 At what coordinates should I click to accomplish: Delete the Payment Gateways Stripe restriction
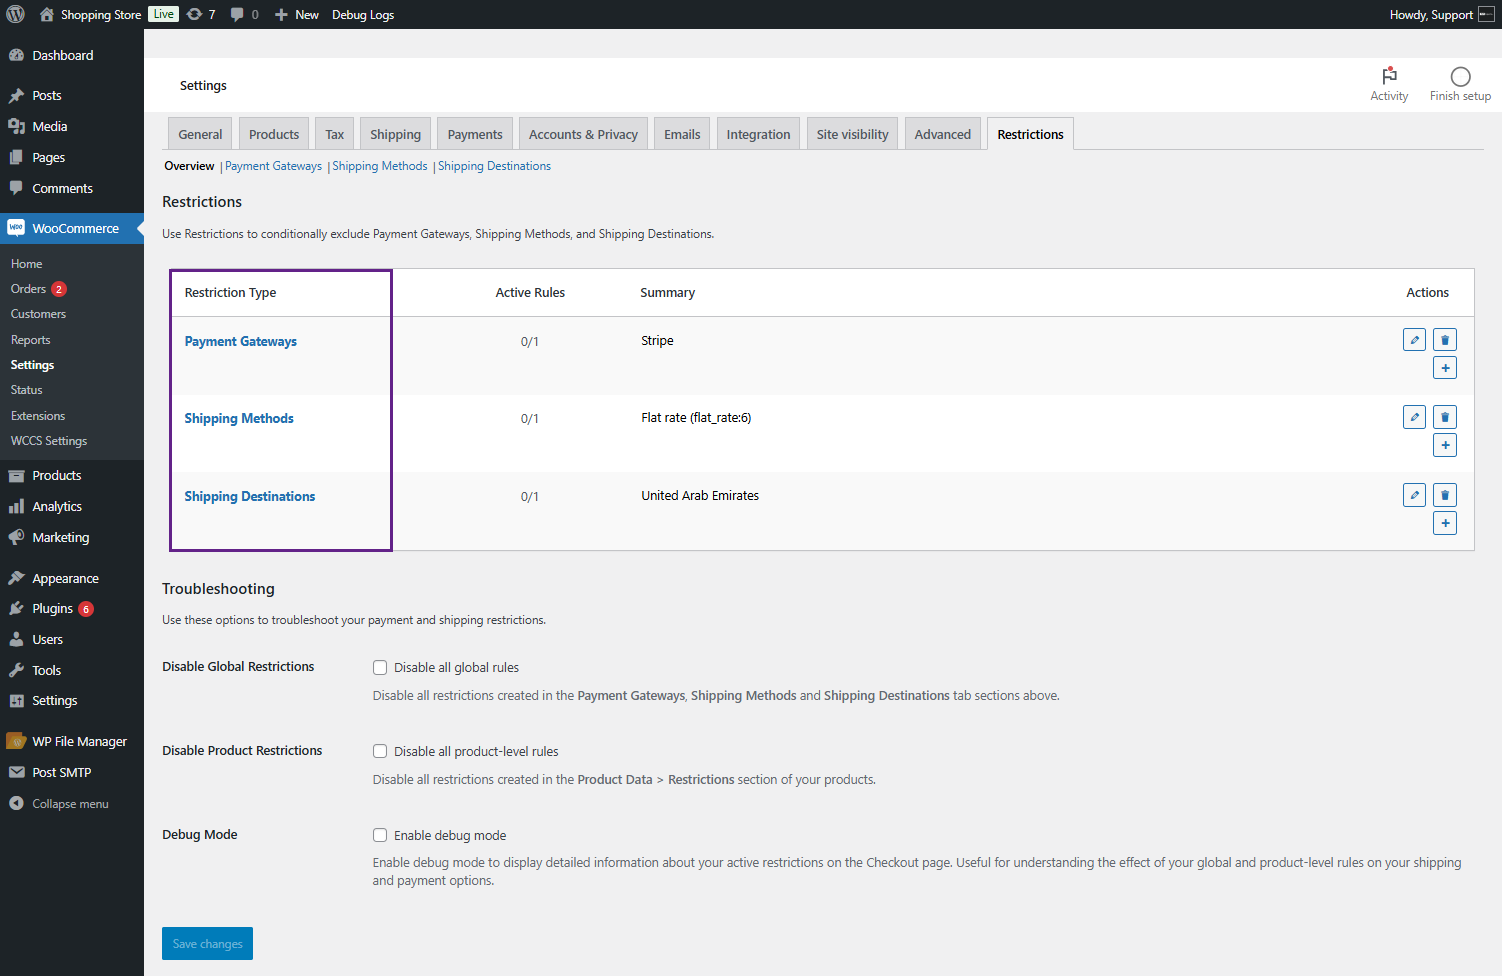pos(1445,340)
